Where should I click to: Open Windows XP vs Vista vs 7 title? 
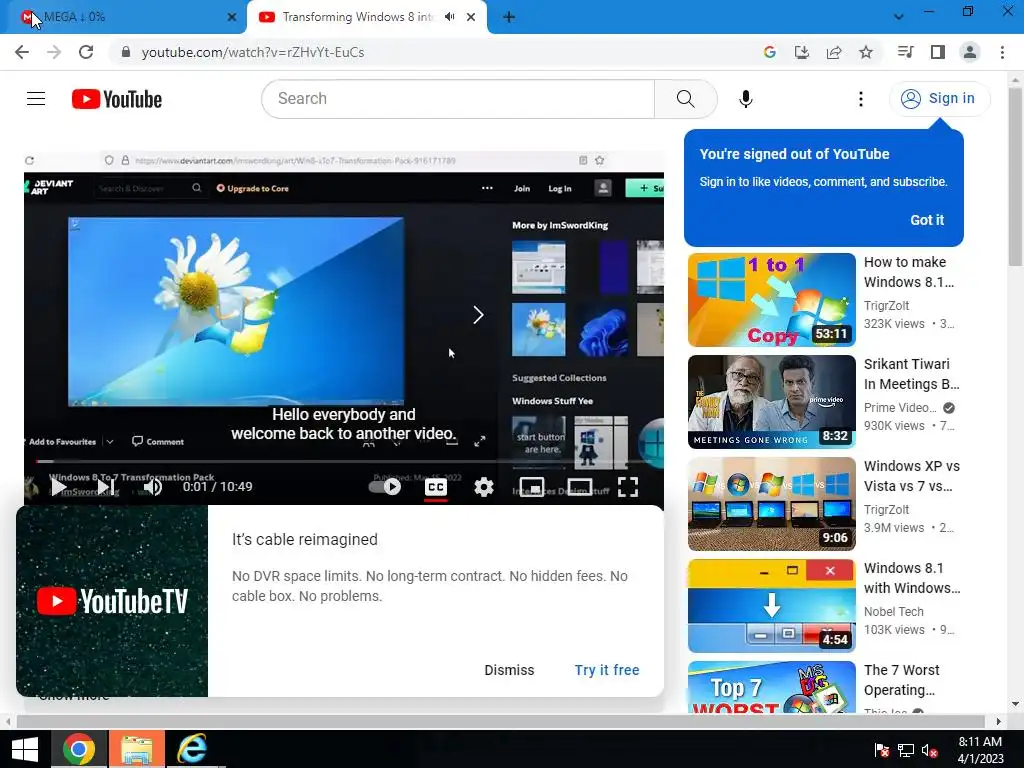tap(911, 476)
